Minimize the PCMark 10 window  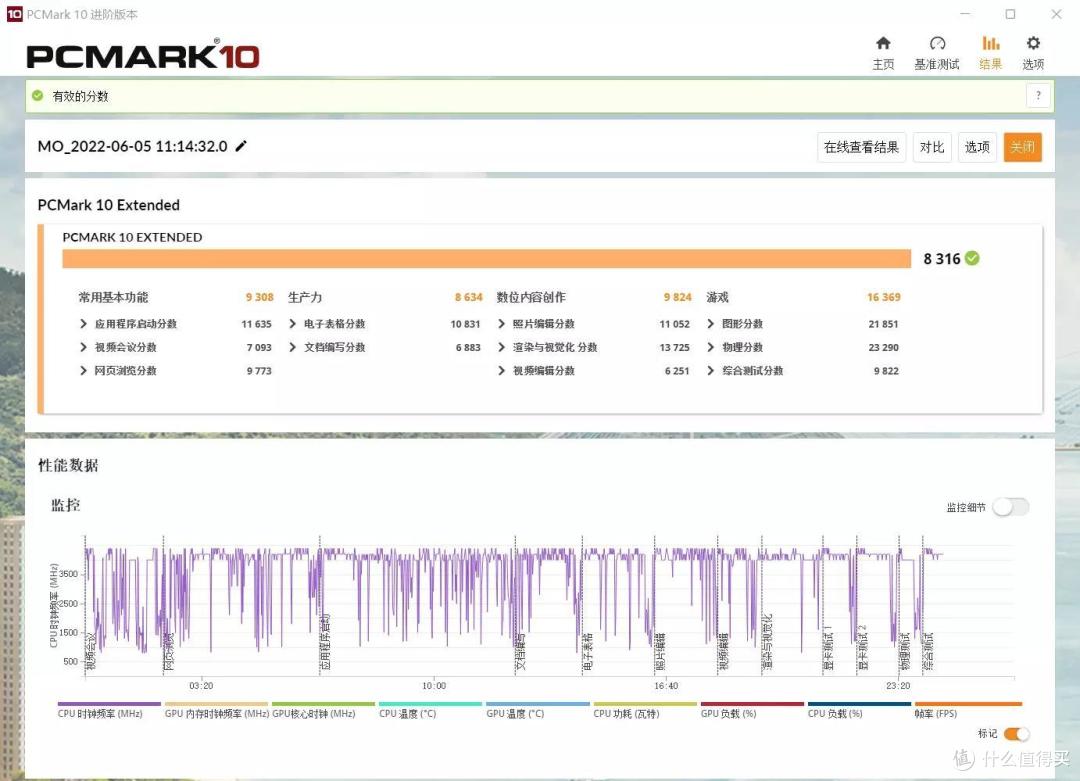(x=966, y=14)
